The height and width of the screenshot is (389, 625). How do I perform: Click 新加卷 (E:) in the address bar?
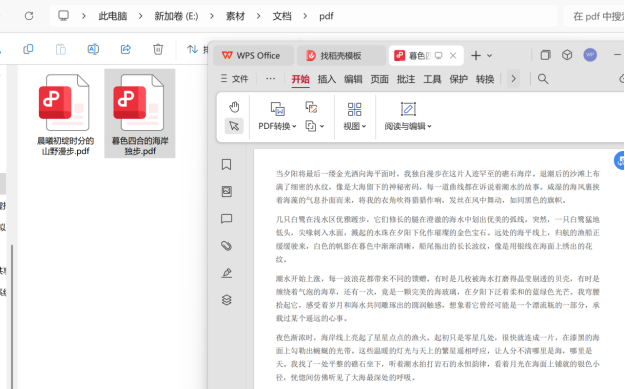[x=176, y=16]
